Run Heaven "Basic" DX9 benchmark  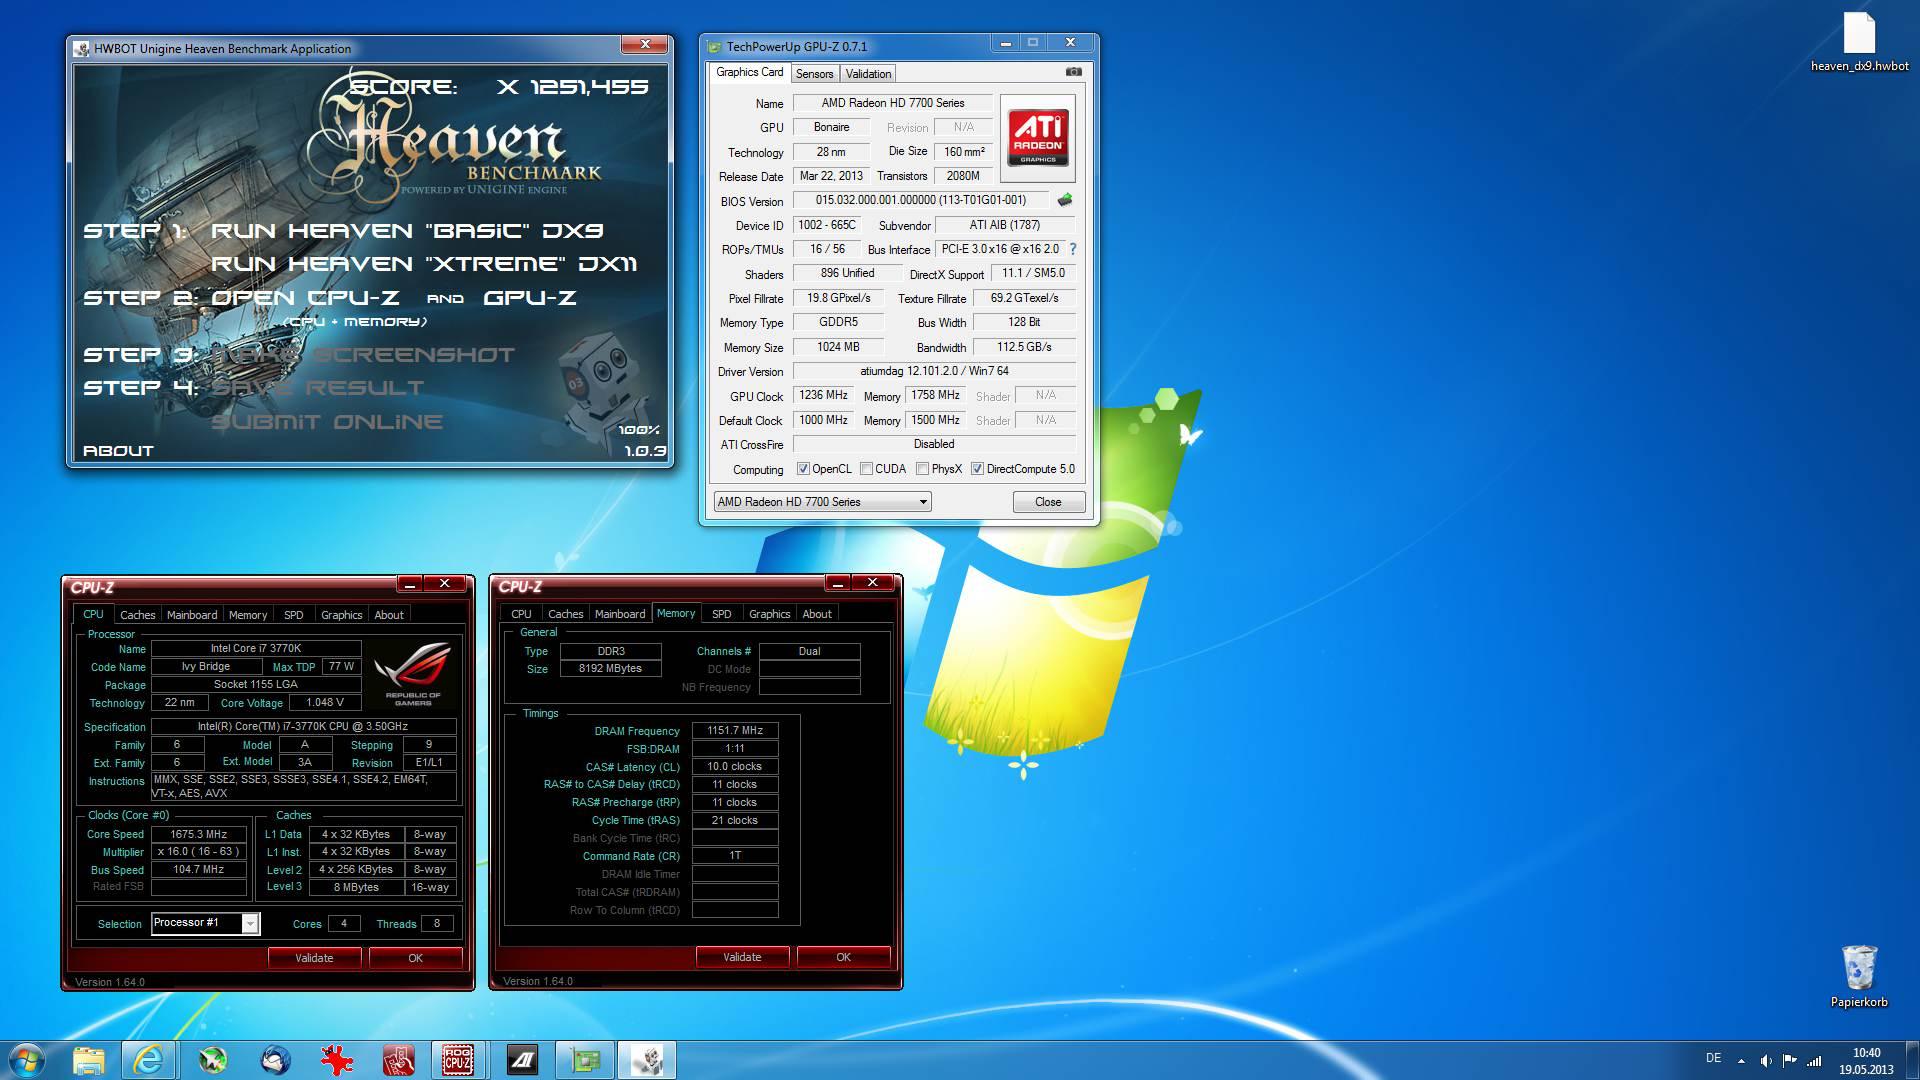407,231
